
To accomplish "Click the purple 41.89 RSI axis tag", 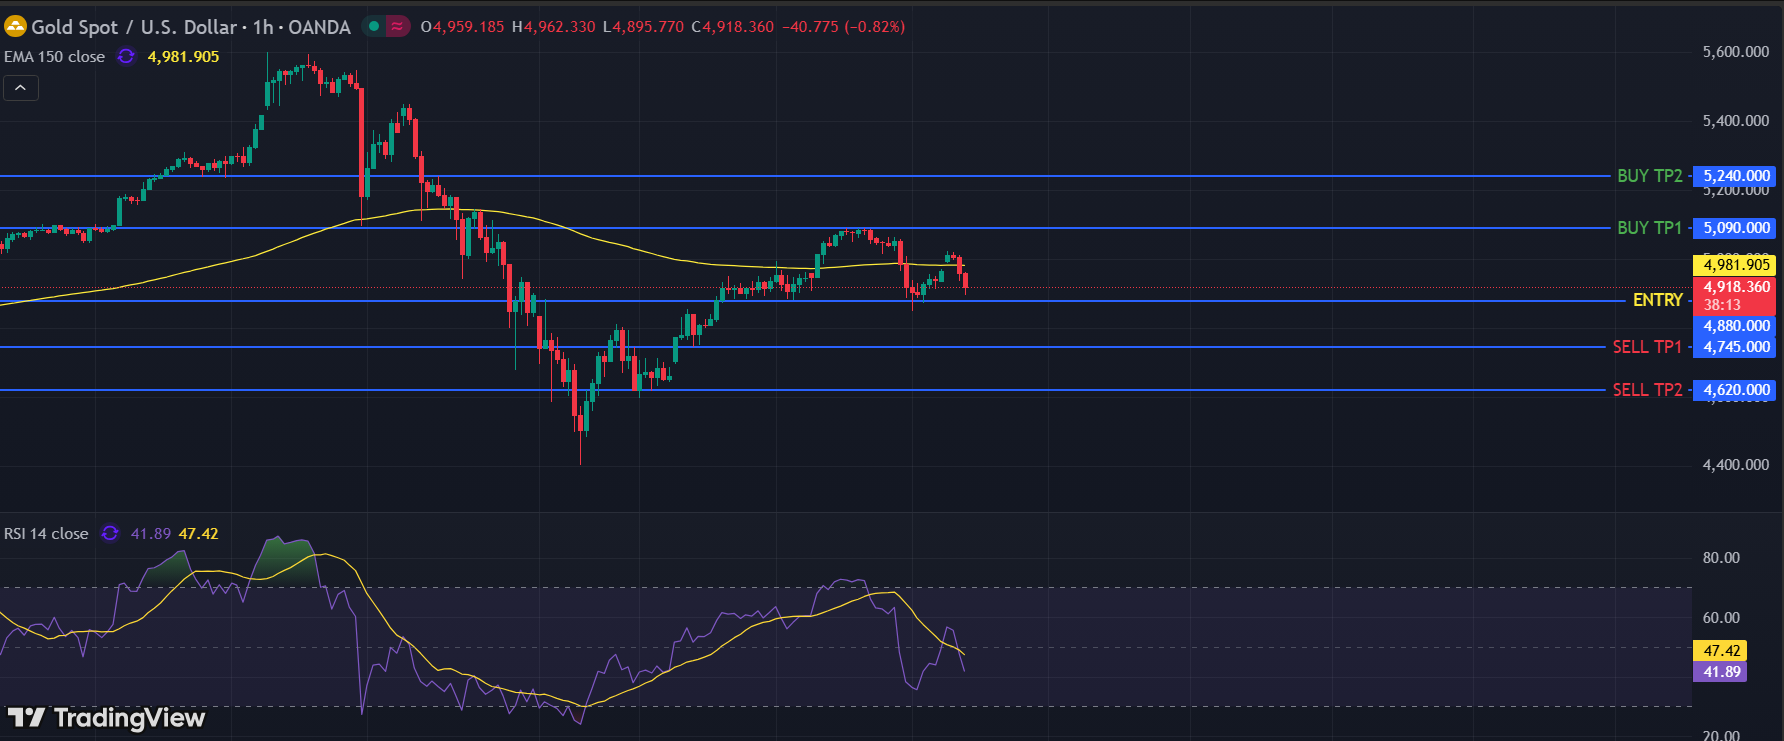I will coord(1721,672).
